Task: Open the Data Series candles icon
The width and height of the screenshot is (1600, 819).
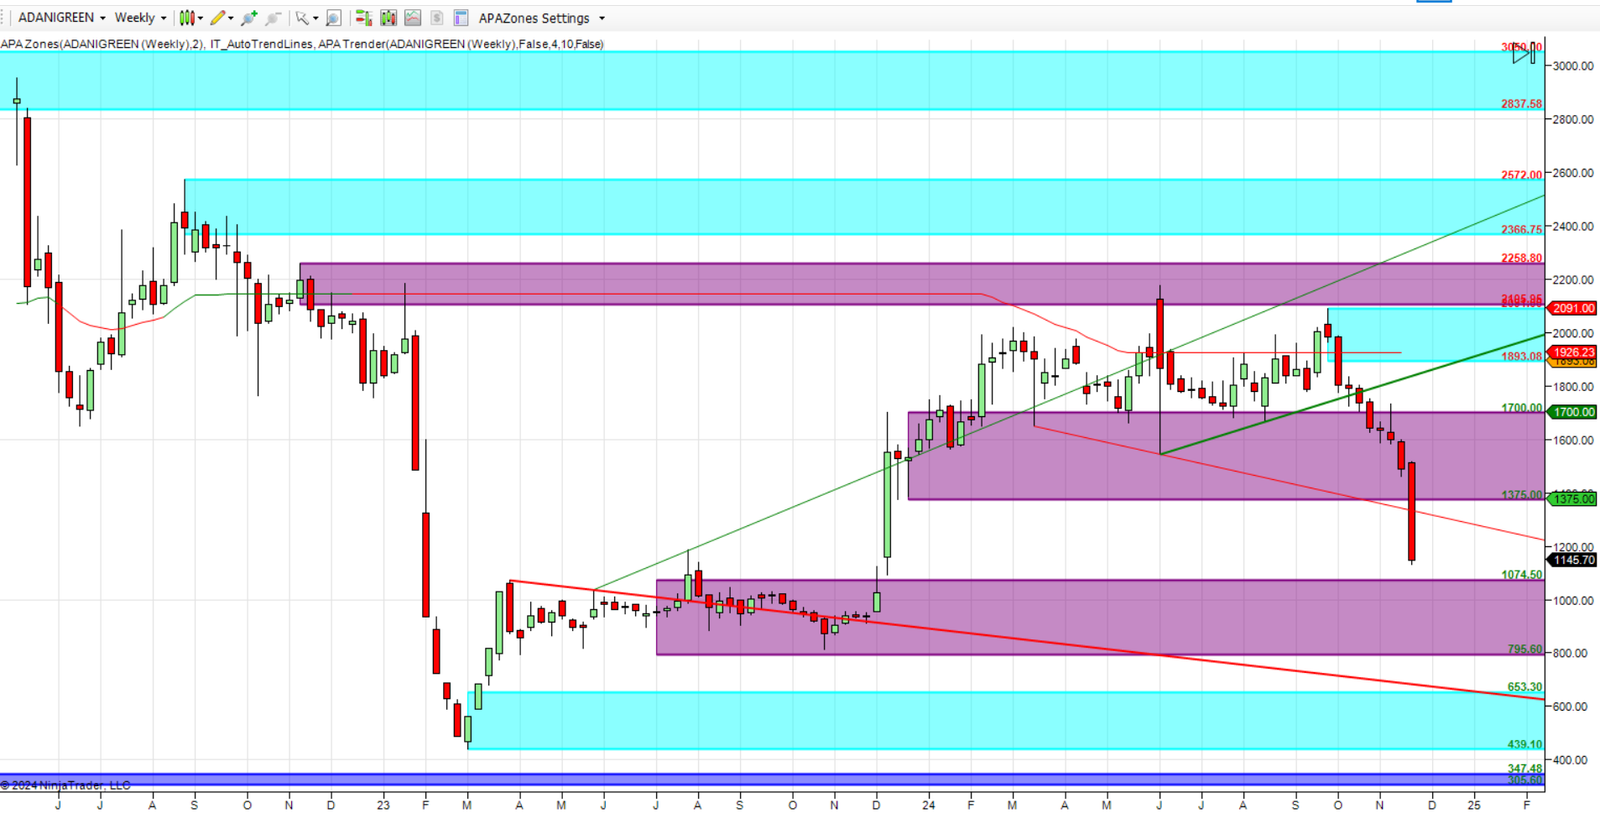Action: point(388,18)
